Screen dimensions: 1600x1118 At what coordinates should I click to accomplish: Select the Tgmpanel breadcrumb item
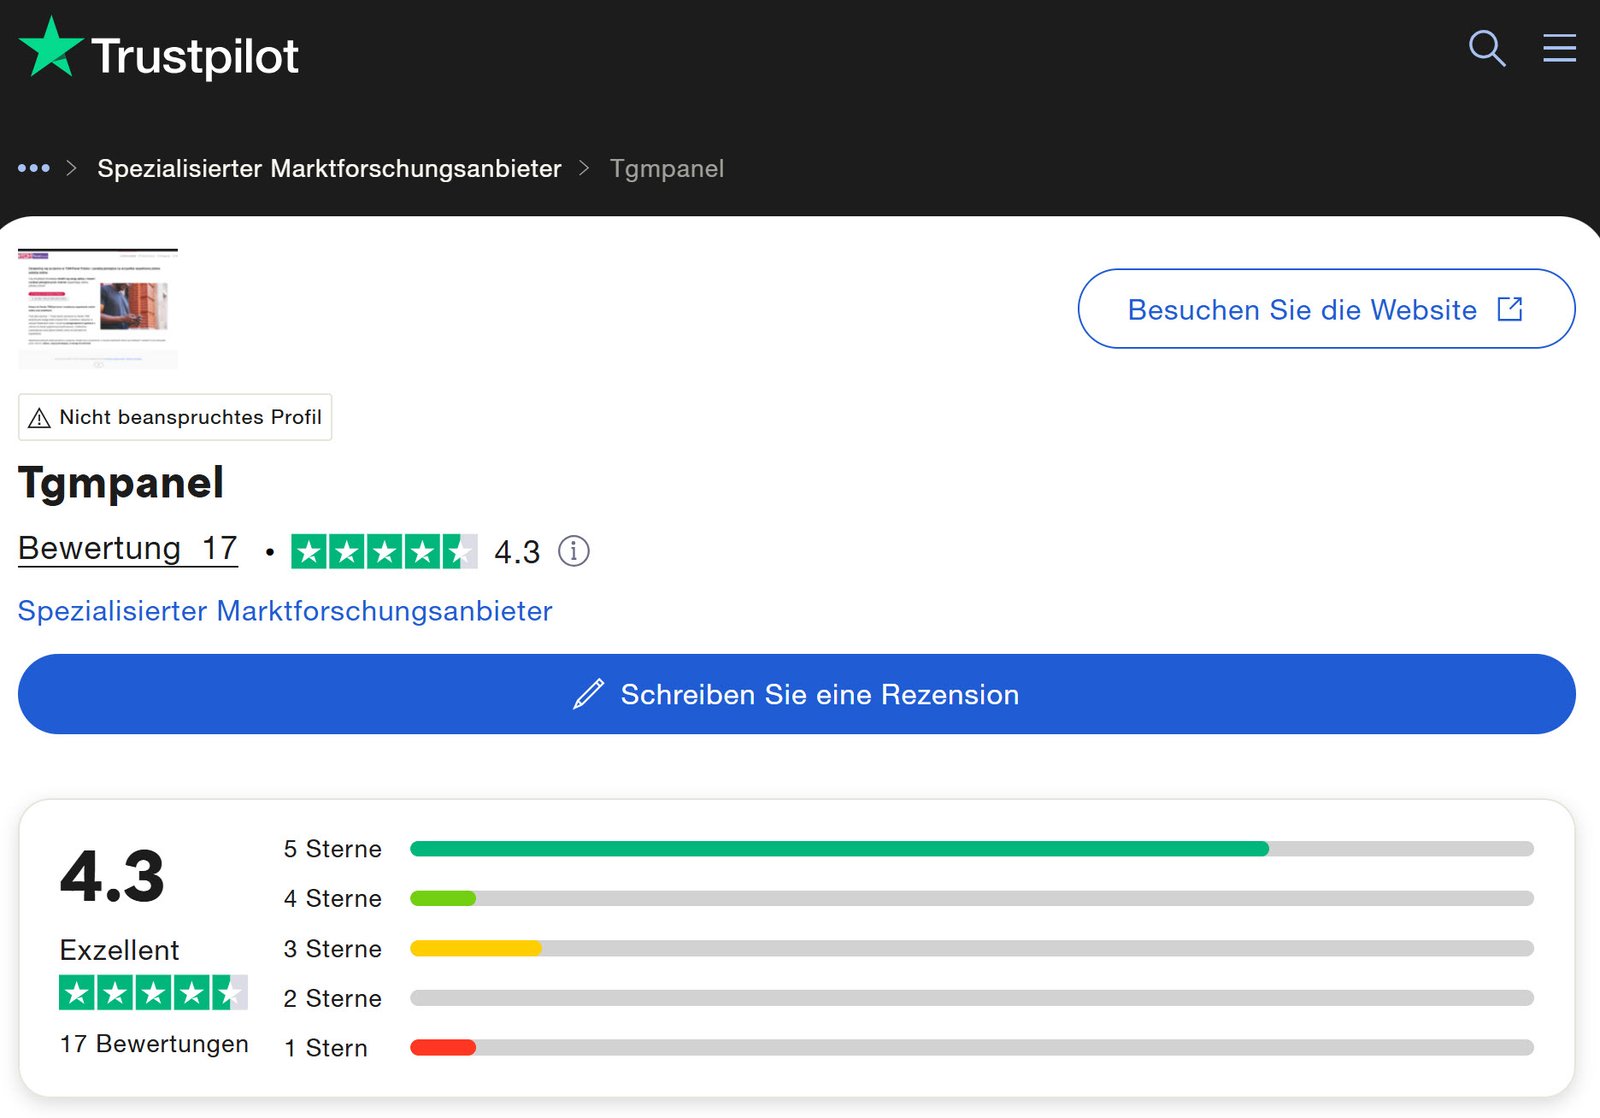[x=666, y=168]
